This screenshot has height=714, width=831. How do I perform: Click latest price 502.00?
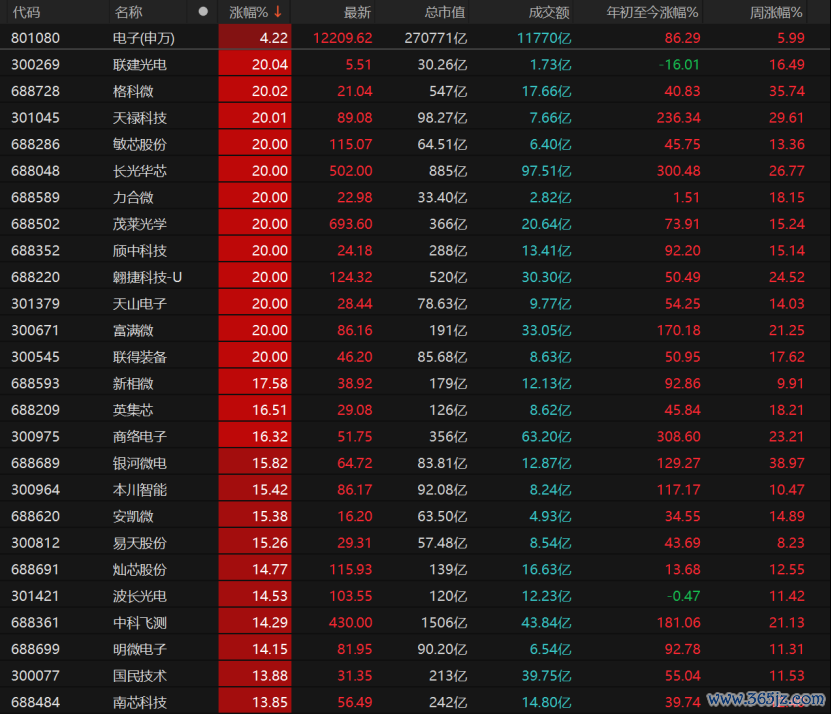click(350, 171)
